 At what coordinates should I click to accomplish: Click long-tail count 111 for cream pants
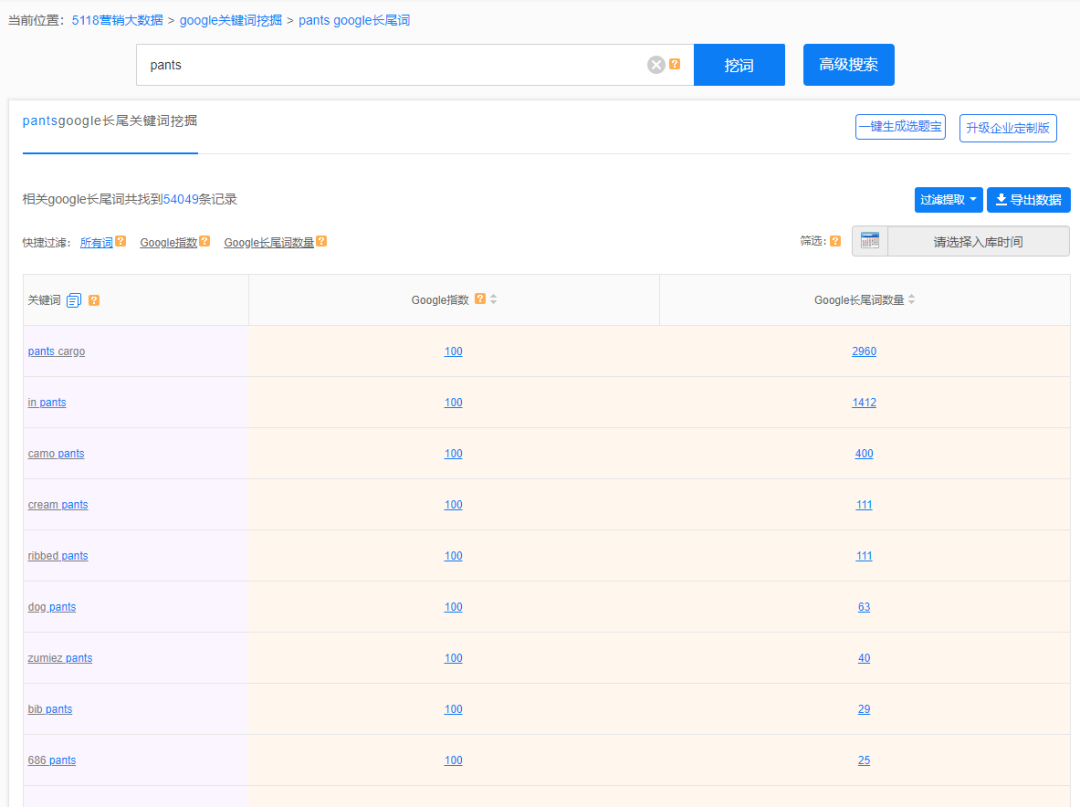point(864,505)
